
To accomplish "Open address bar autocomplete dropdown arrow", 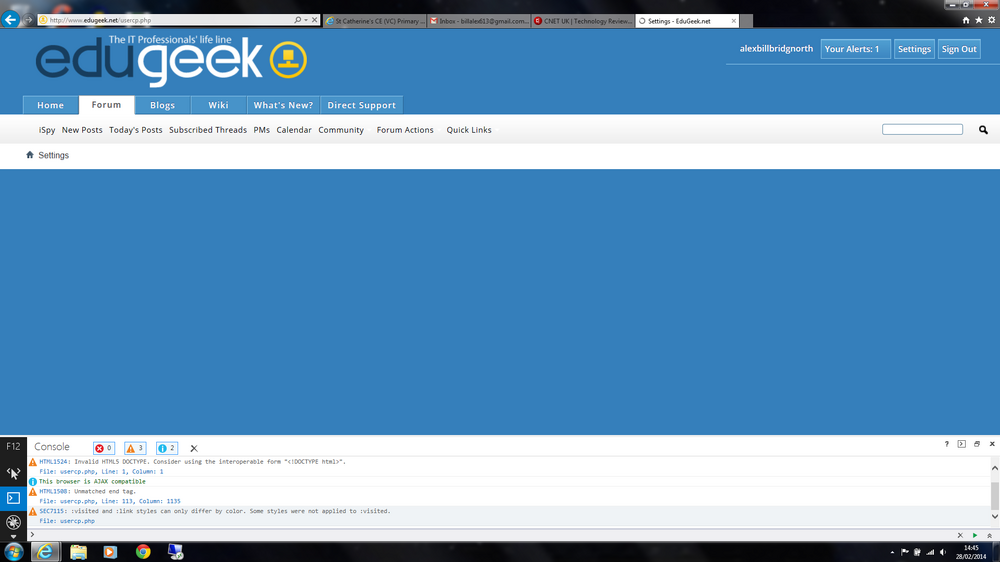I will pyautogui.click(x=305, y=20).
